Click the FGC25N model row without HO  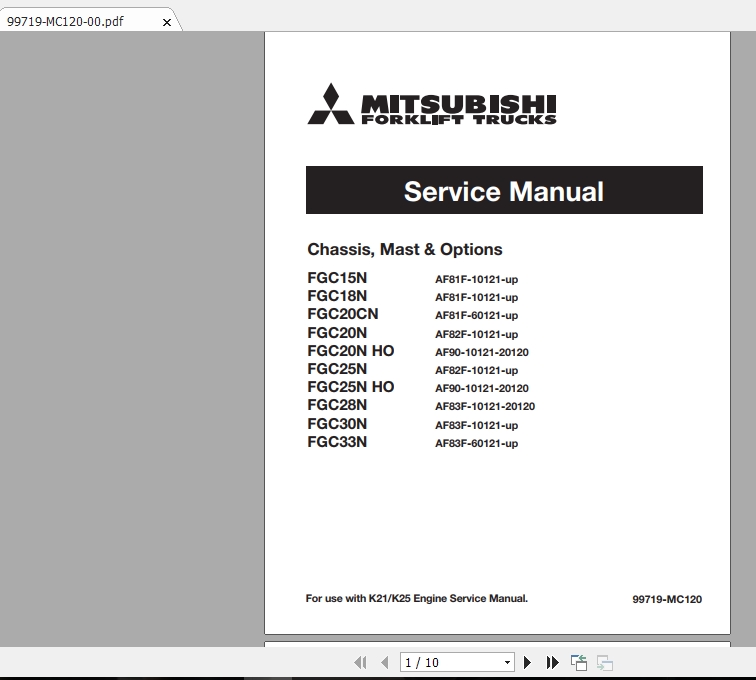(337, 369)
